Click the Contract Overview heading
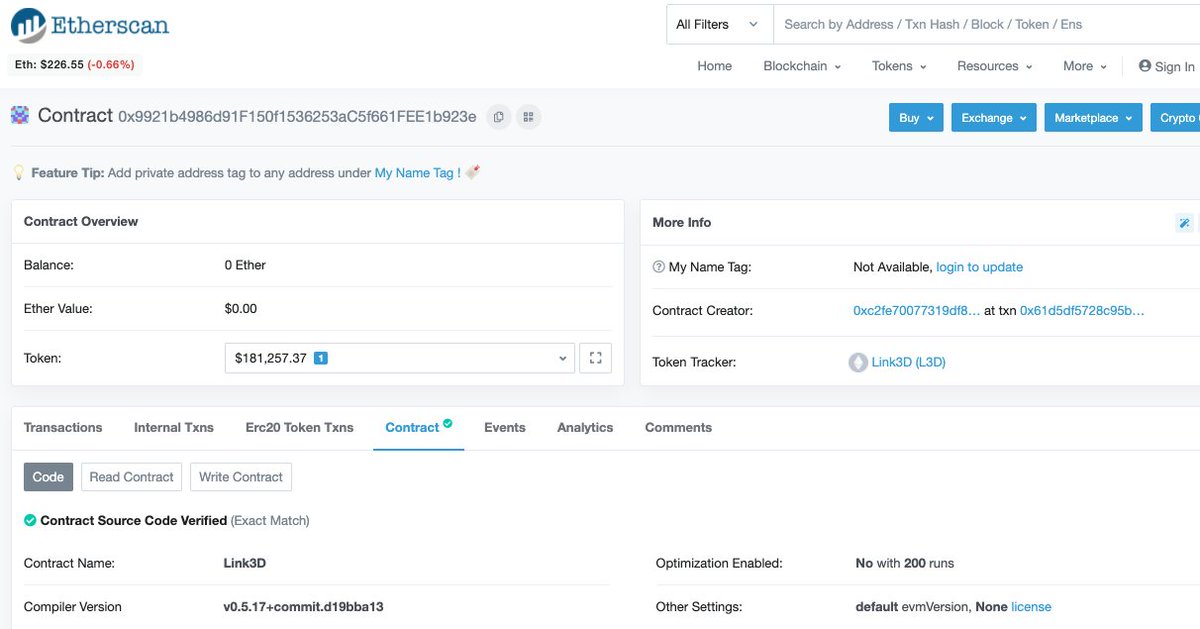 tap(81, 221)
